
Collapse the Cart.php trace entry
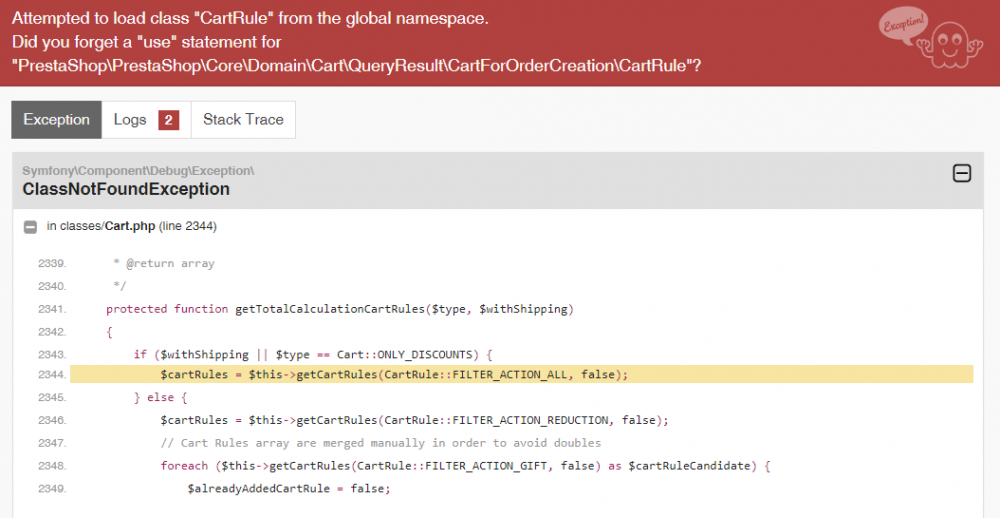[x=31, y=226]
